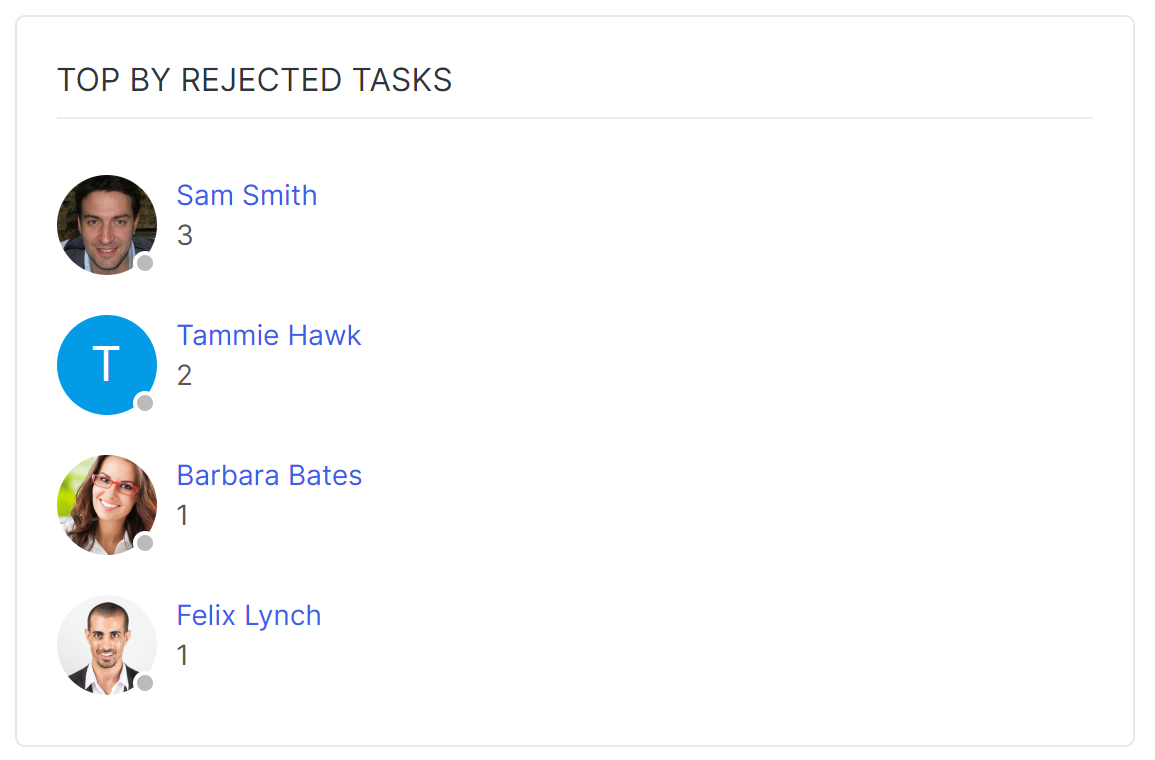Image resolution: width=1155 pixels, height=760 pixels.
Task: Open the Barbara Bates profile link
Action: click(269, 475)
